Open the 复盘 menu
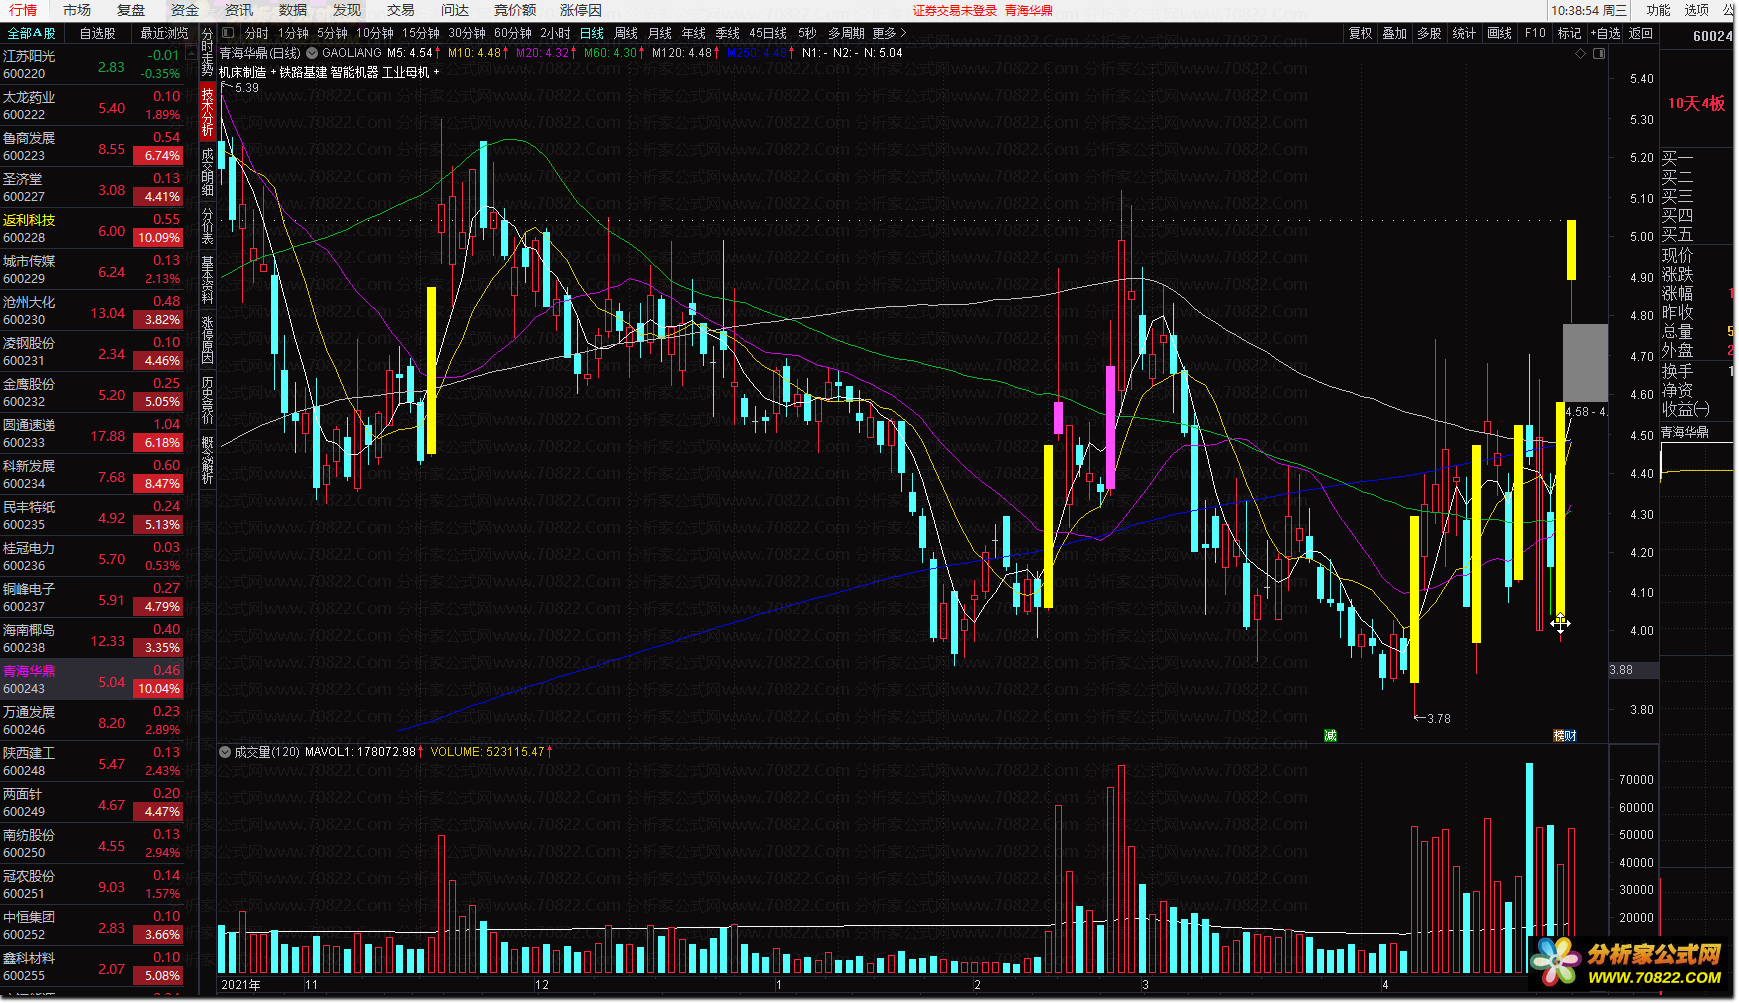This screenshot has width=1739, height=1003. (x=131, y=10)
